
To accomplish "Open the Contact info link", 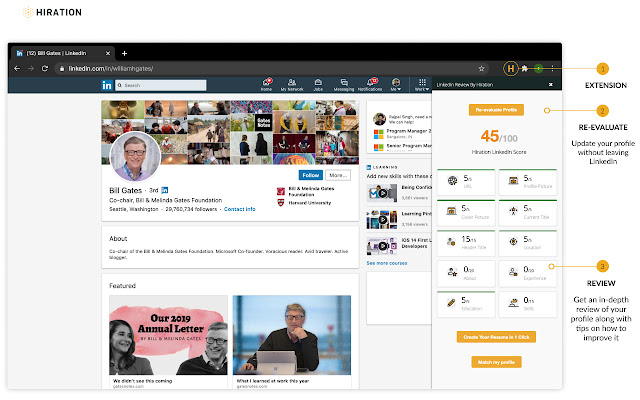I will tap(240, 209).
